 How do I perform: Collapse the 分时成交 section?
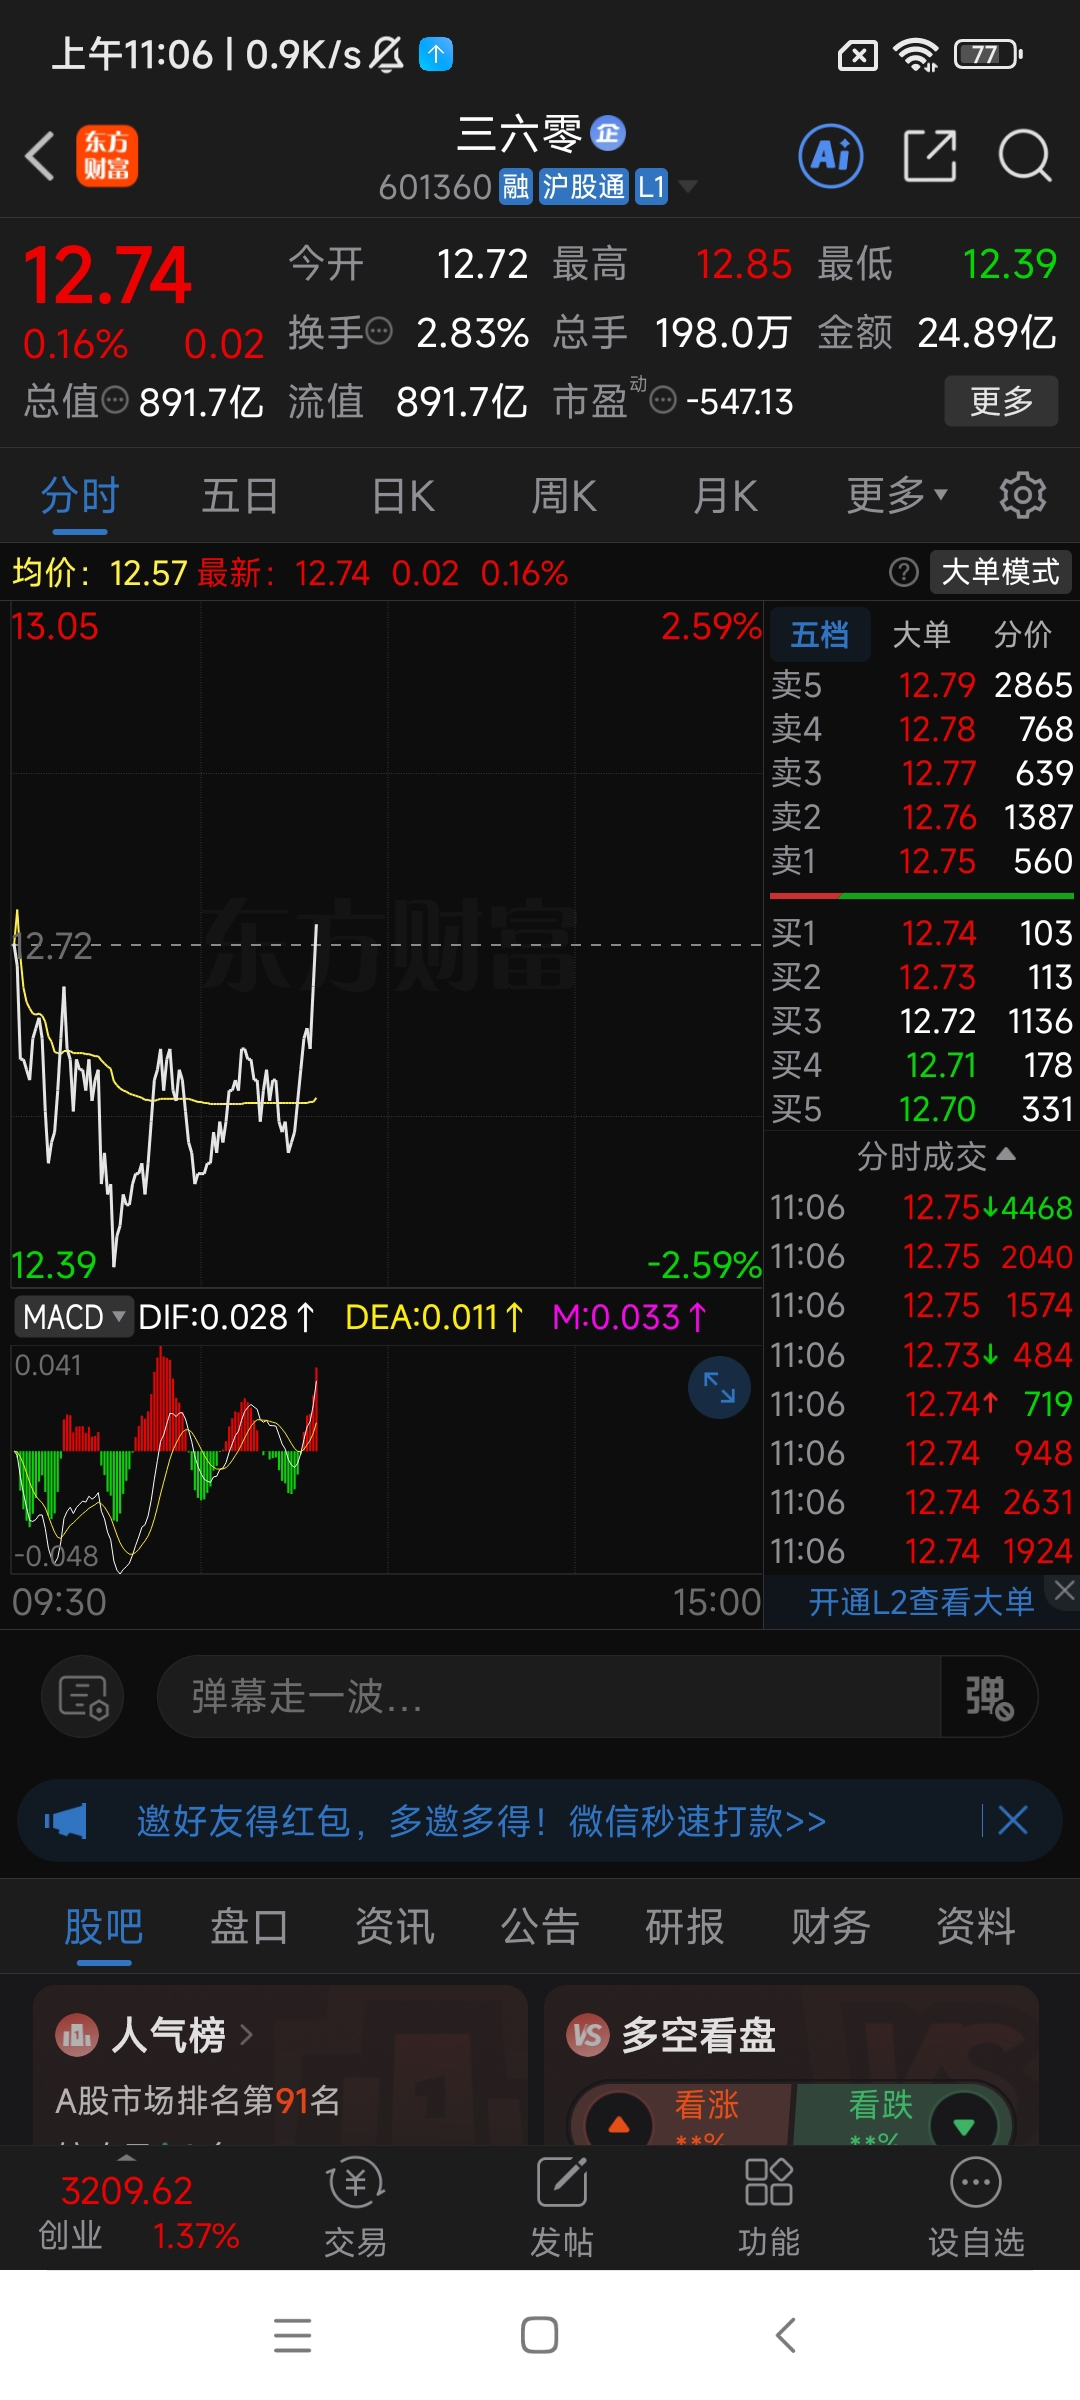936,1157
